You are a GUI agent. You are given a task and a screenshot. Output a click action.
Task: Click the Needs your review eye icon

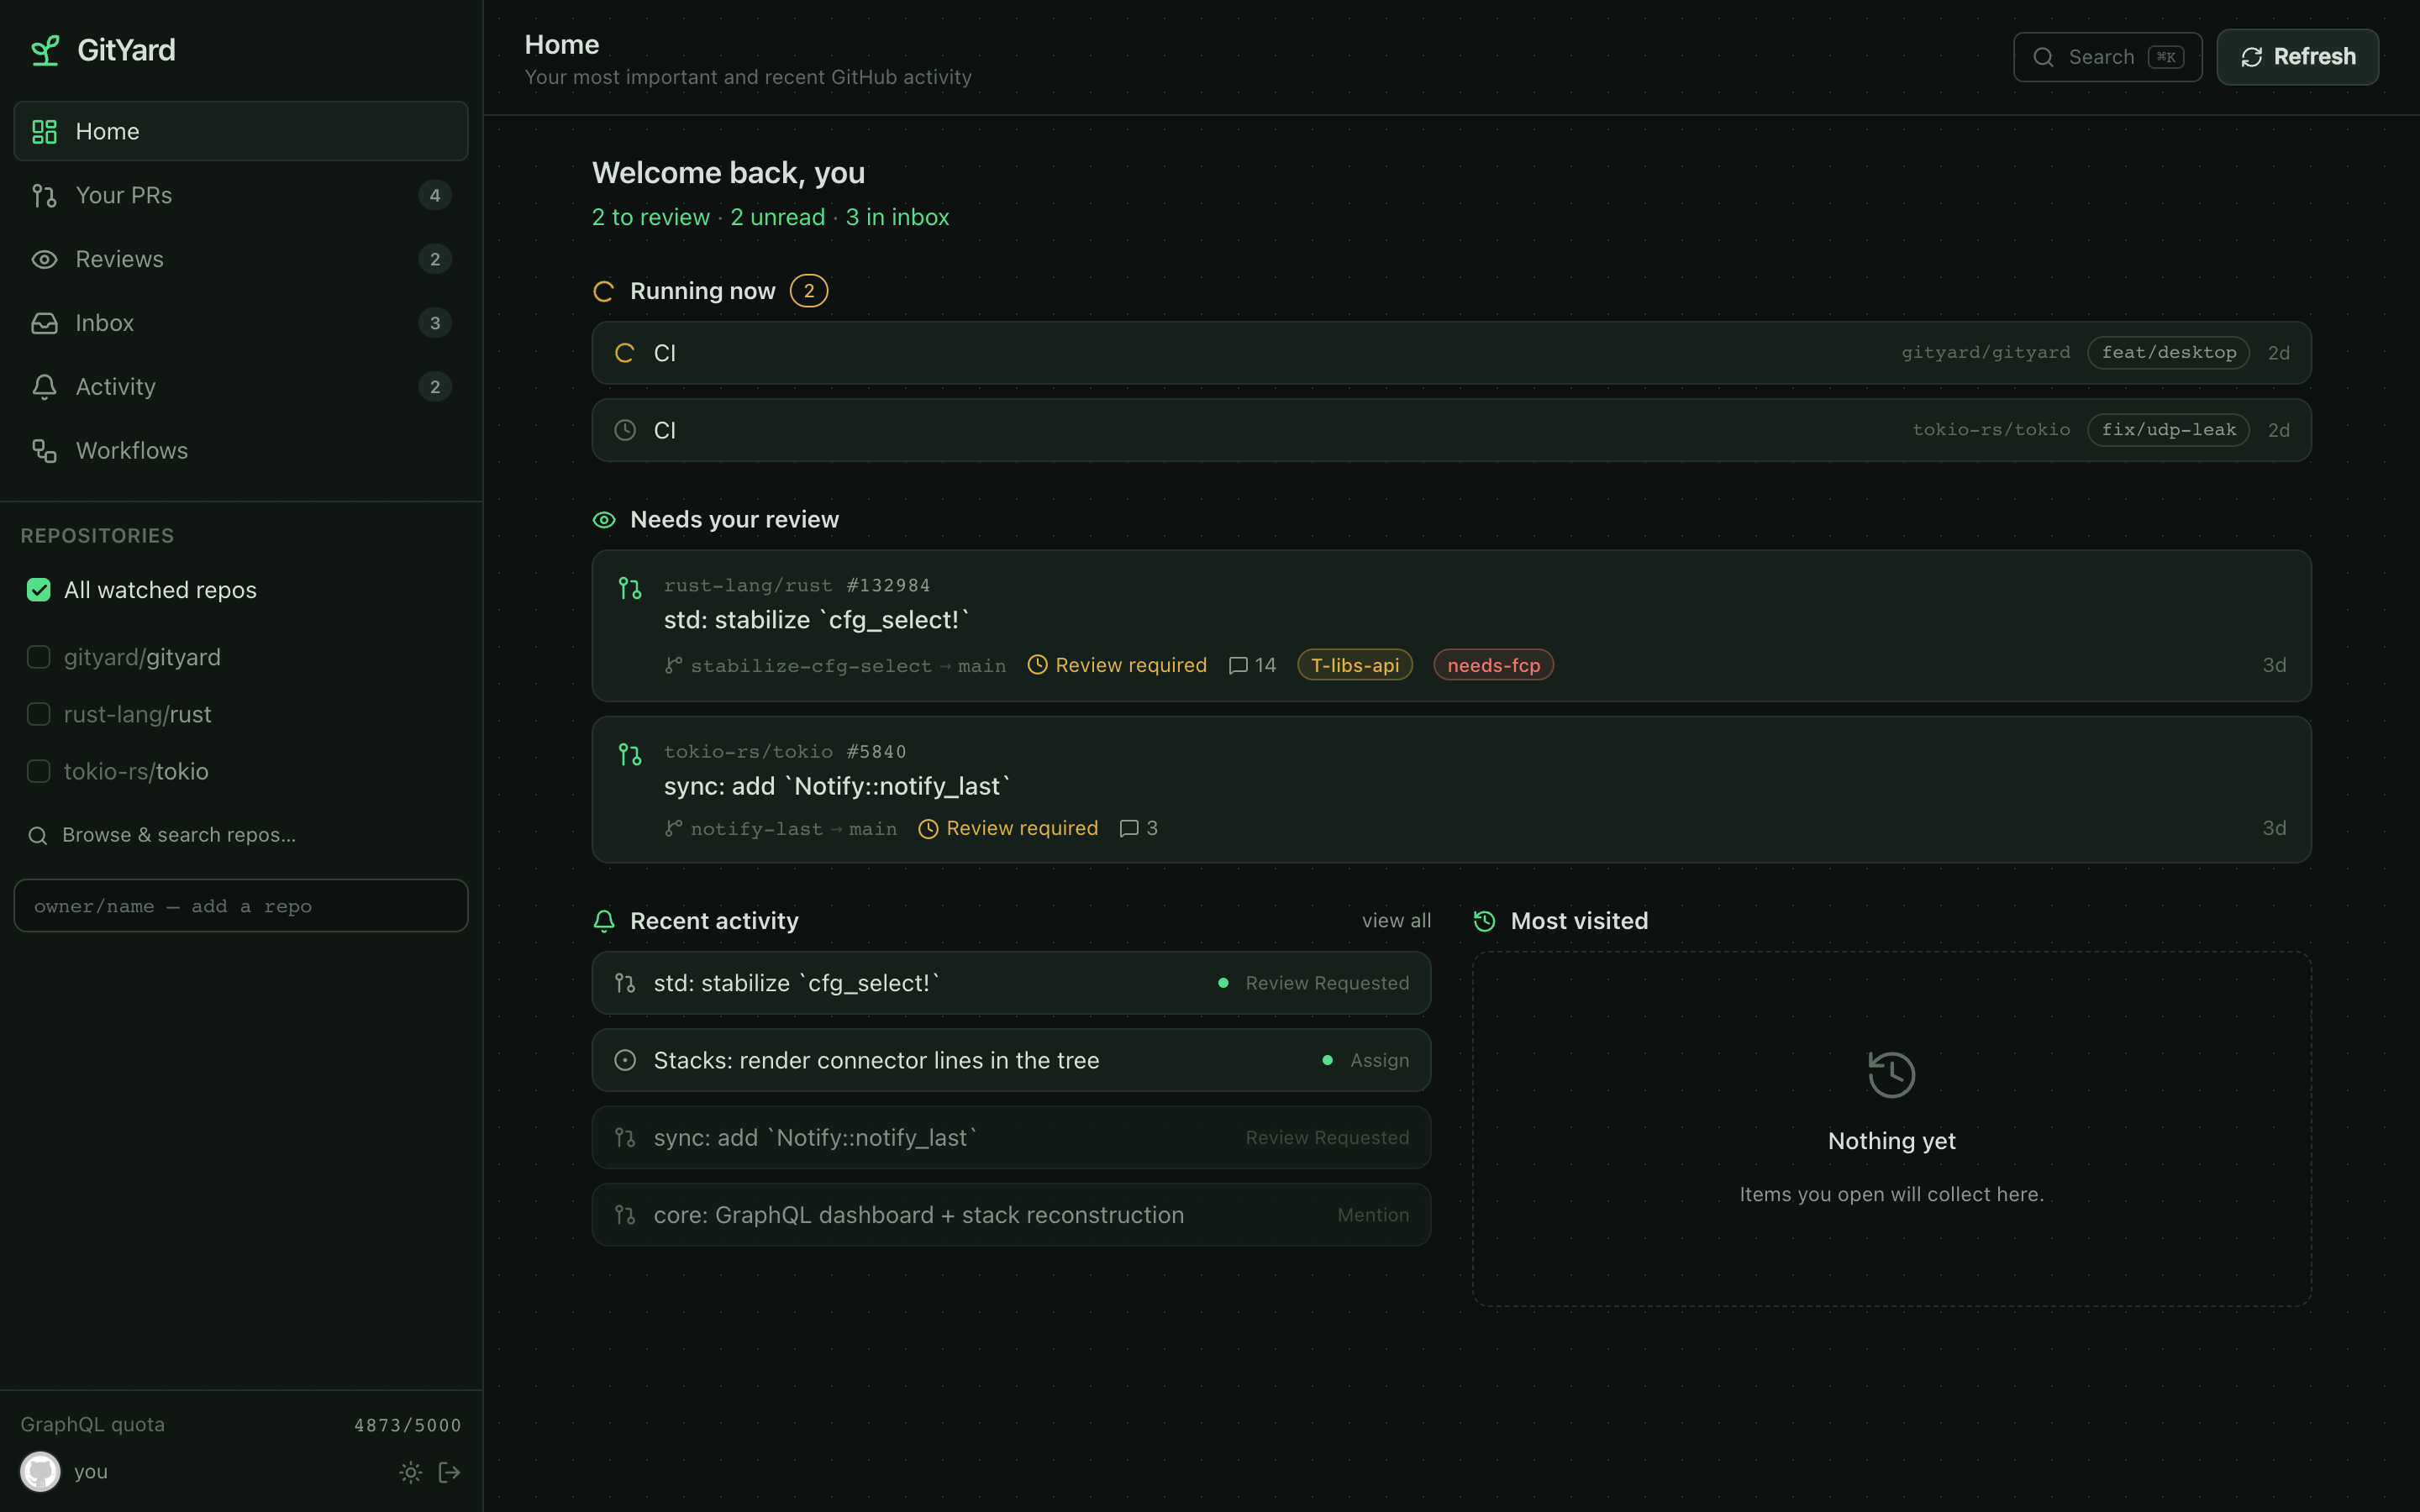pyautogui.click(x=604, y=520)
